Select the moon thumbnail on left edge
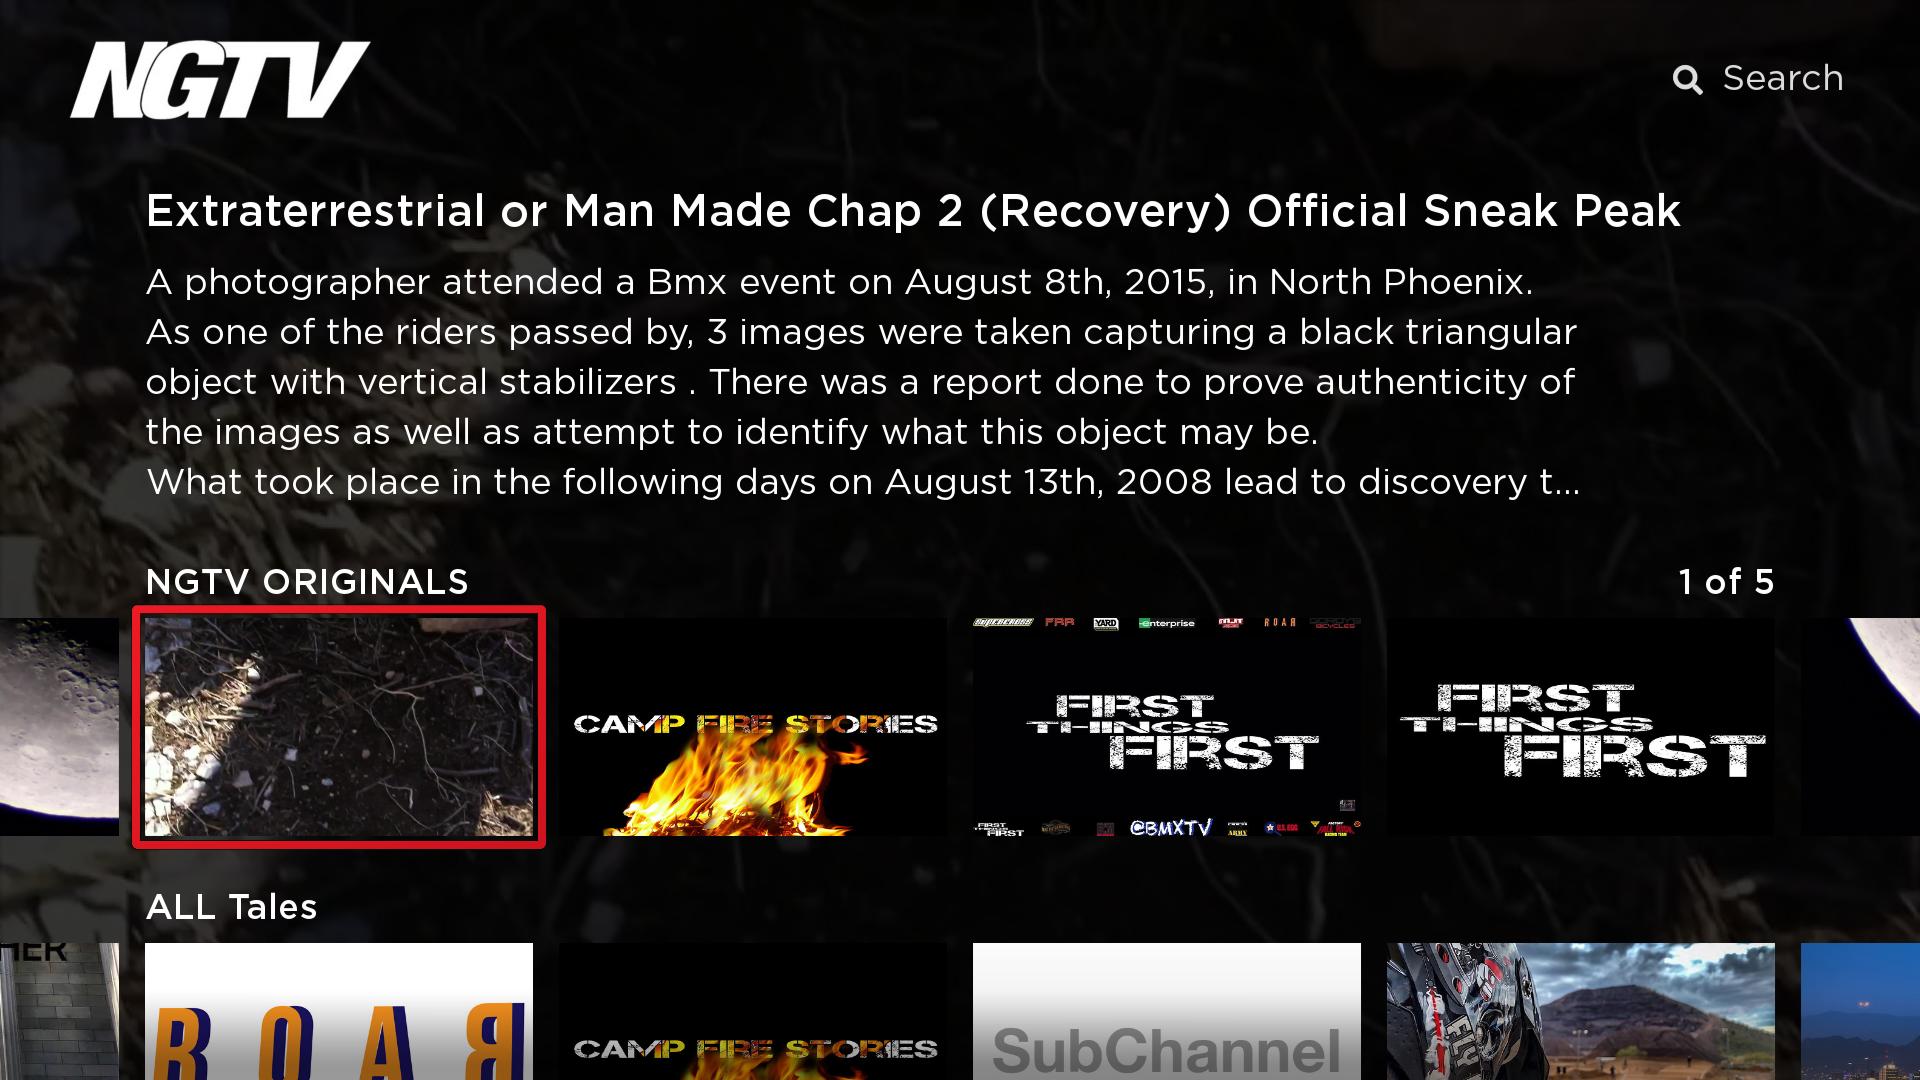 [x=59, y=727]
